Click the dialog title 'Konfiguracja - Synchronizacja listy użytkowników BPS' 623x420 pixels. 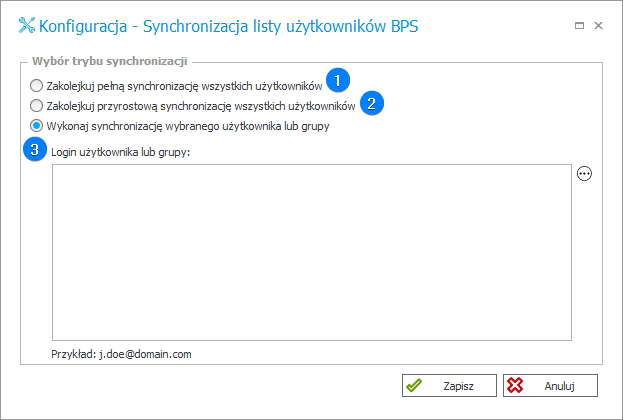(228, 26)
